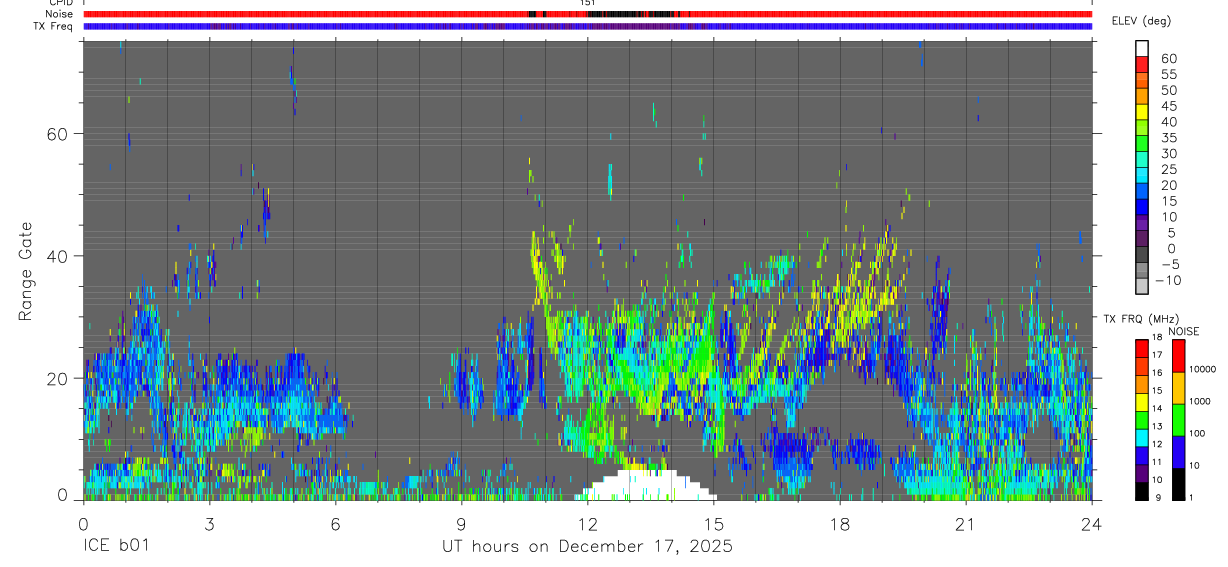
Task: Click the red top swatch of the NOISE legend
Action: pyautogui.click(x=1179, y=356)
